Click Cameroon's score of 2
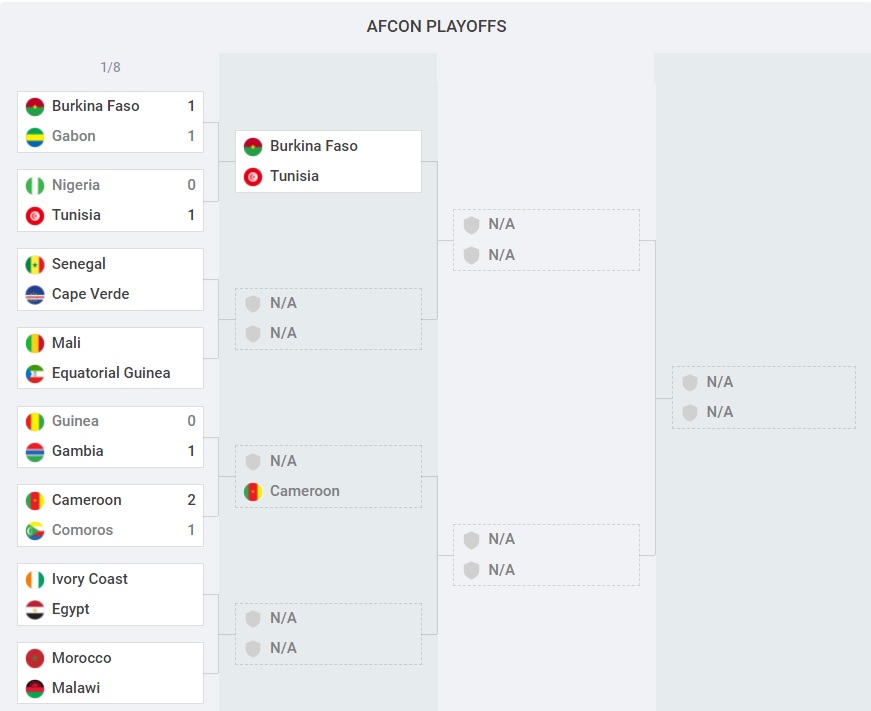Viewport: 871px width, 711px height. pyautogui.click(x=191, y=500)
